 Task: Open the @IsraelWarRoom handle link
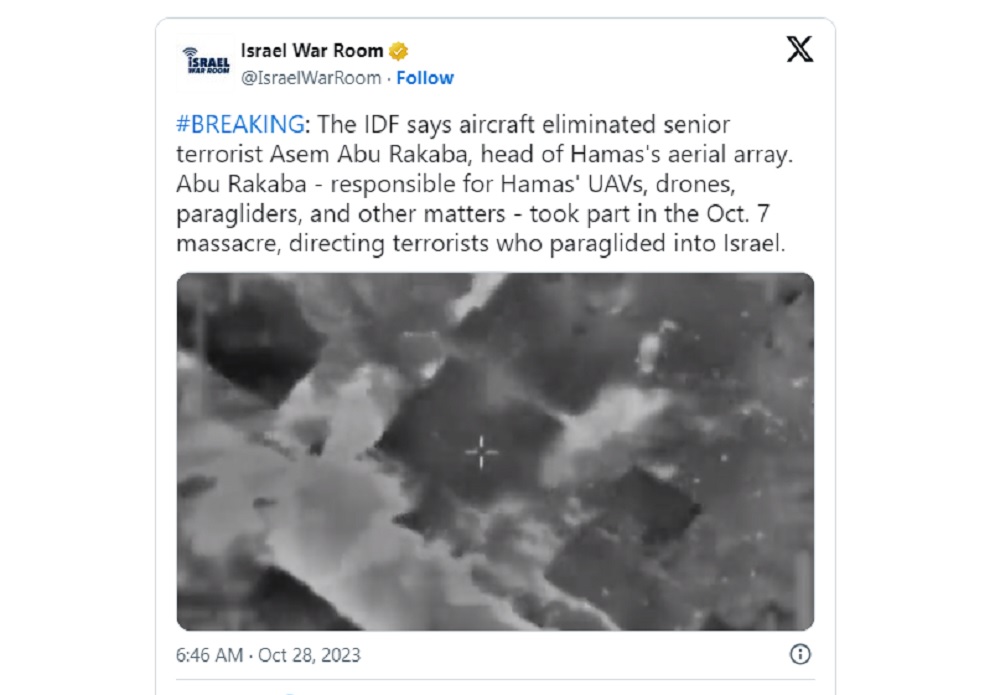tap(311, 78)
